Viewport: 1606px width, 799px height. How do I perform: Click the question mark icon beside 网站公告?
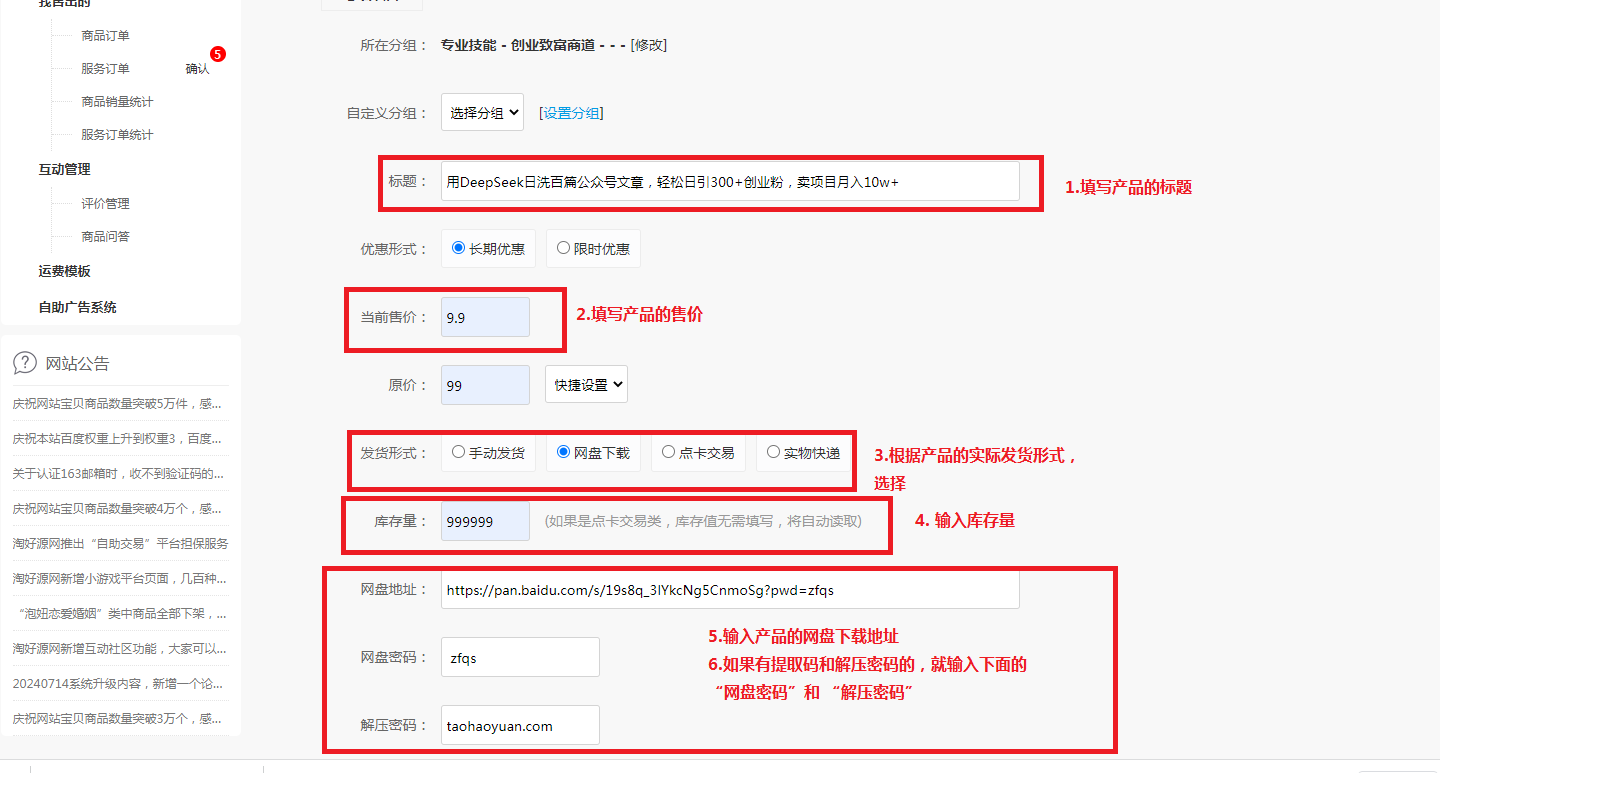coord(25,363)
